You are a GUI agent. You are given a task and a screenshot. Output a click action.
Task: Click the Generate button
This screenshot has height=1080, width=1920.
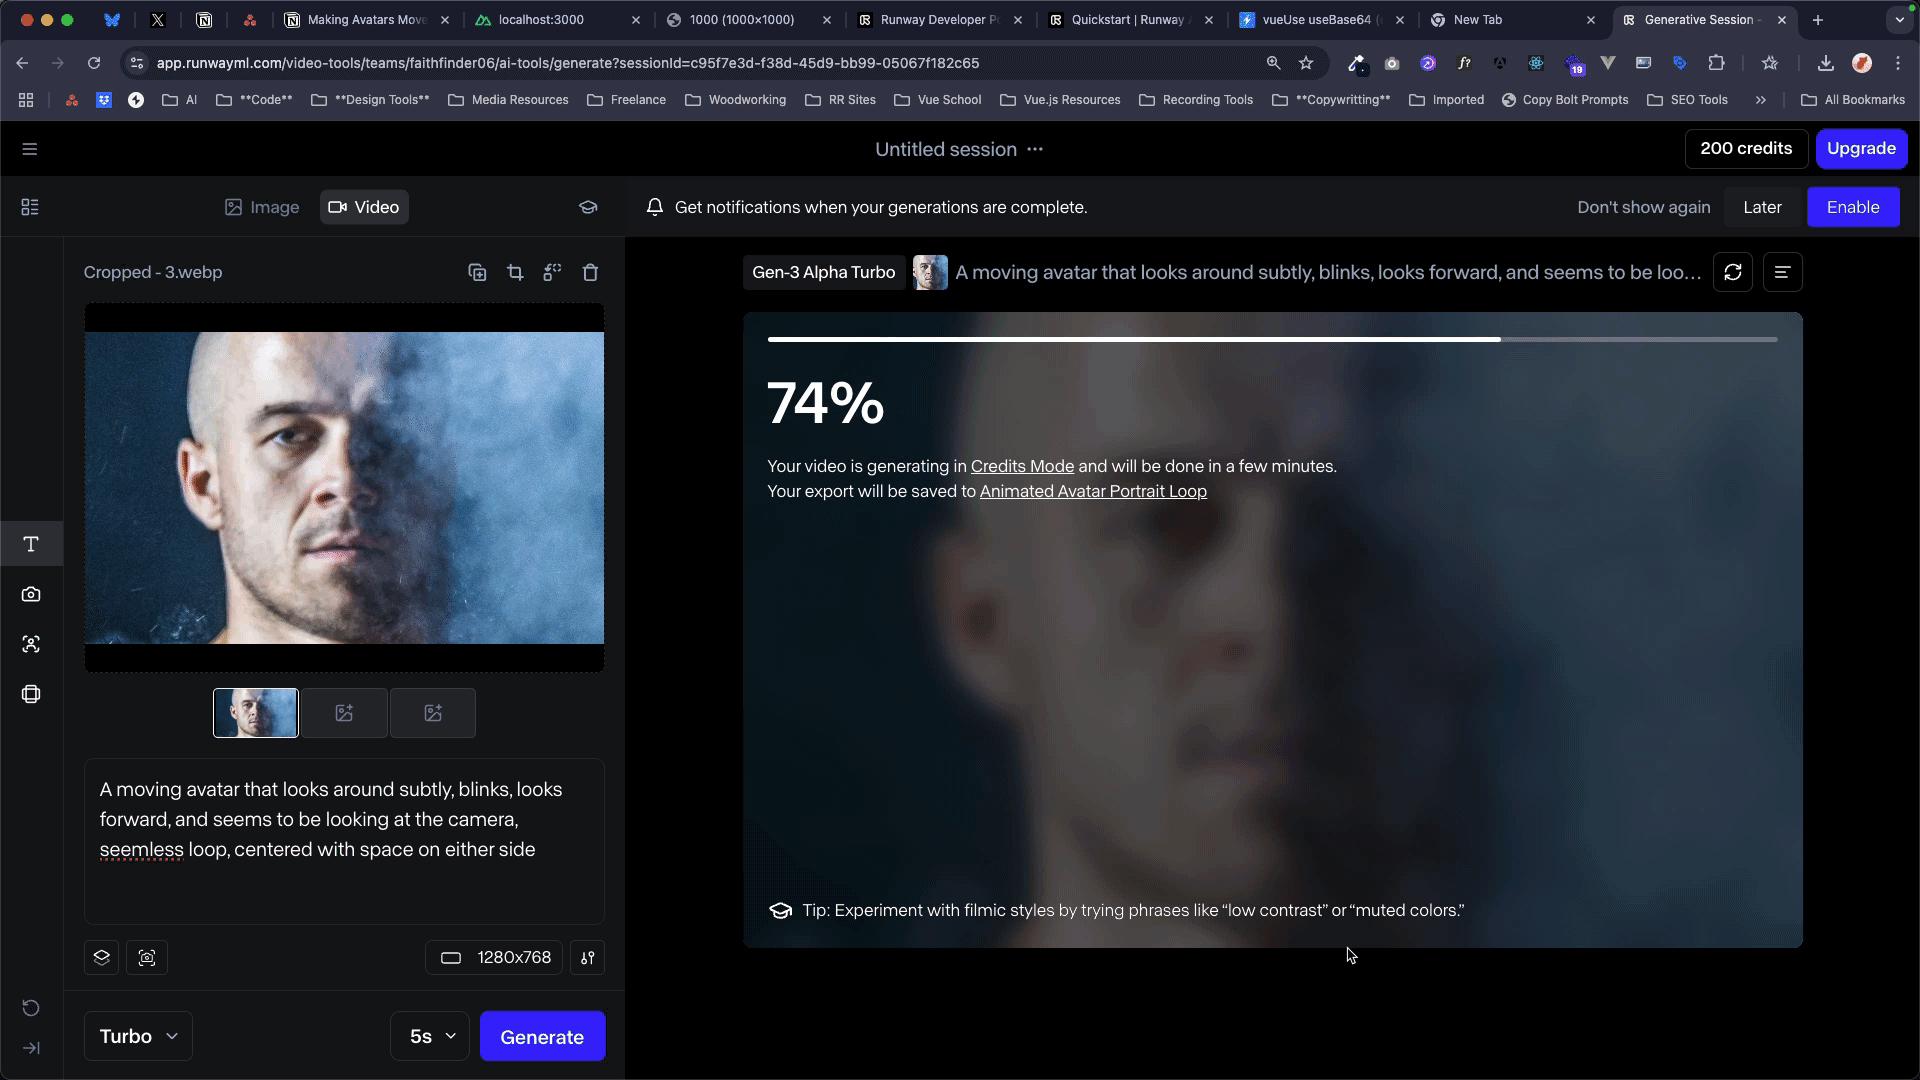(x=542, y=1036)
